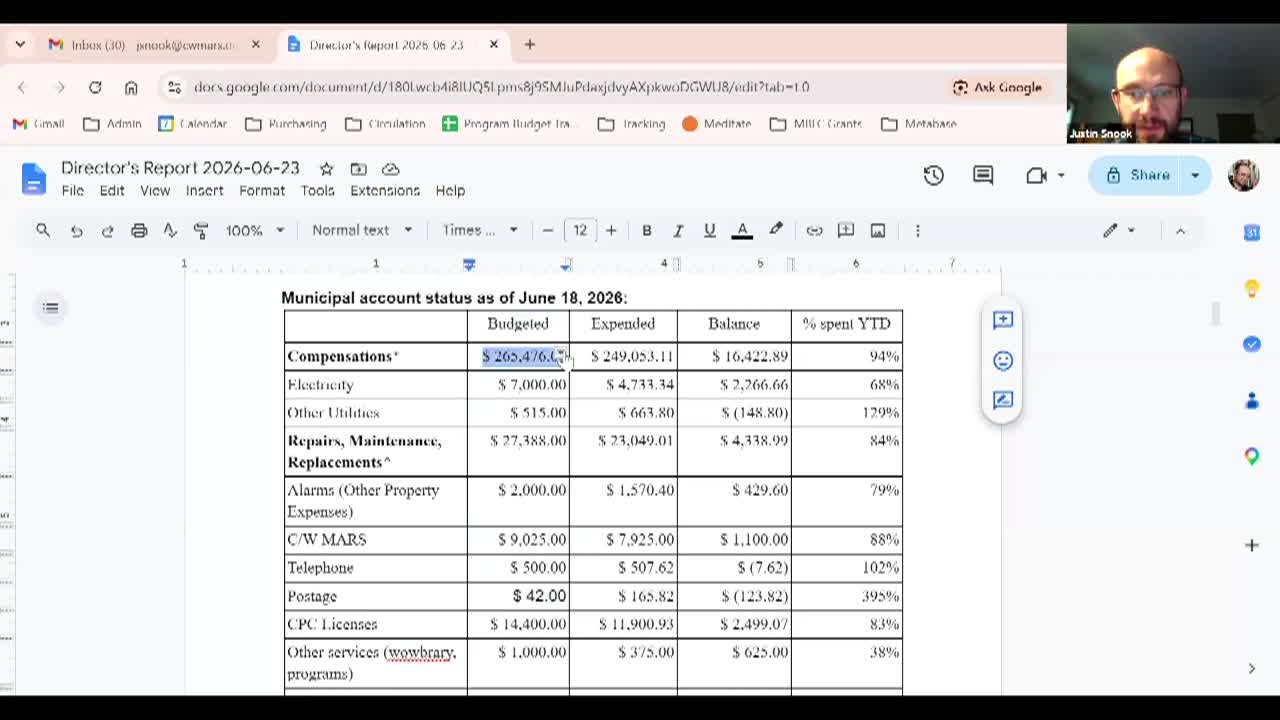Reload the page
Screen dimensions: 1280x720
coord(95,87)
